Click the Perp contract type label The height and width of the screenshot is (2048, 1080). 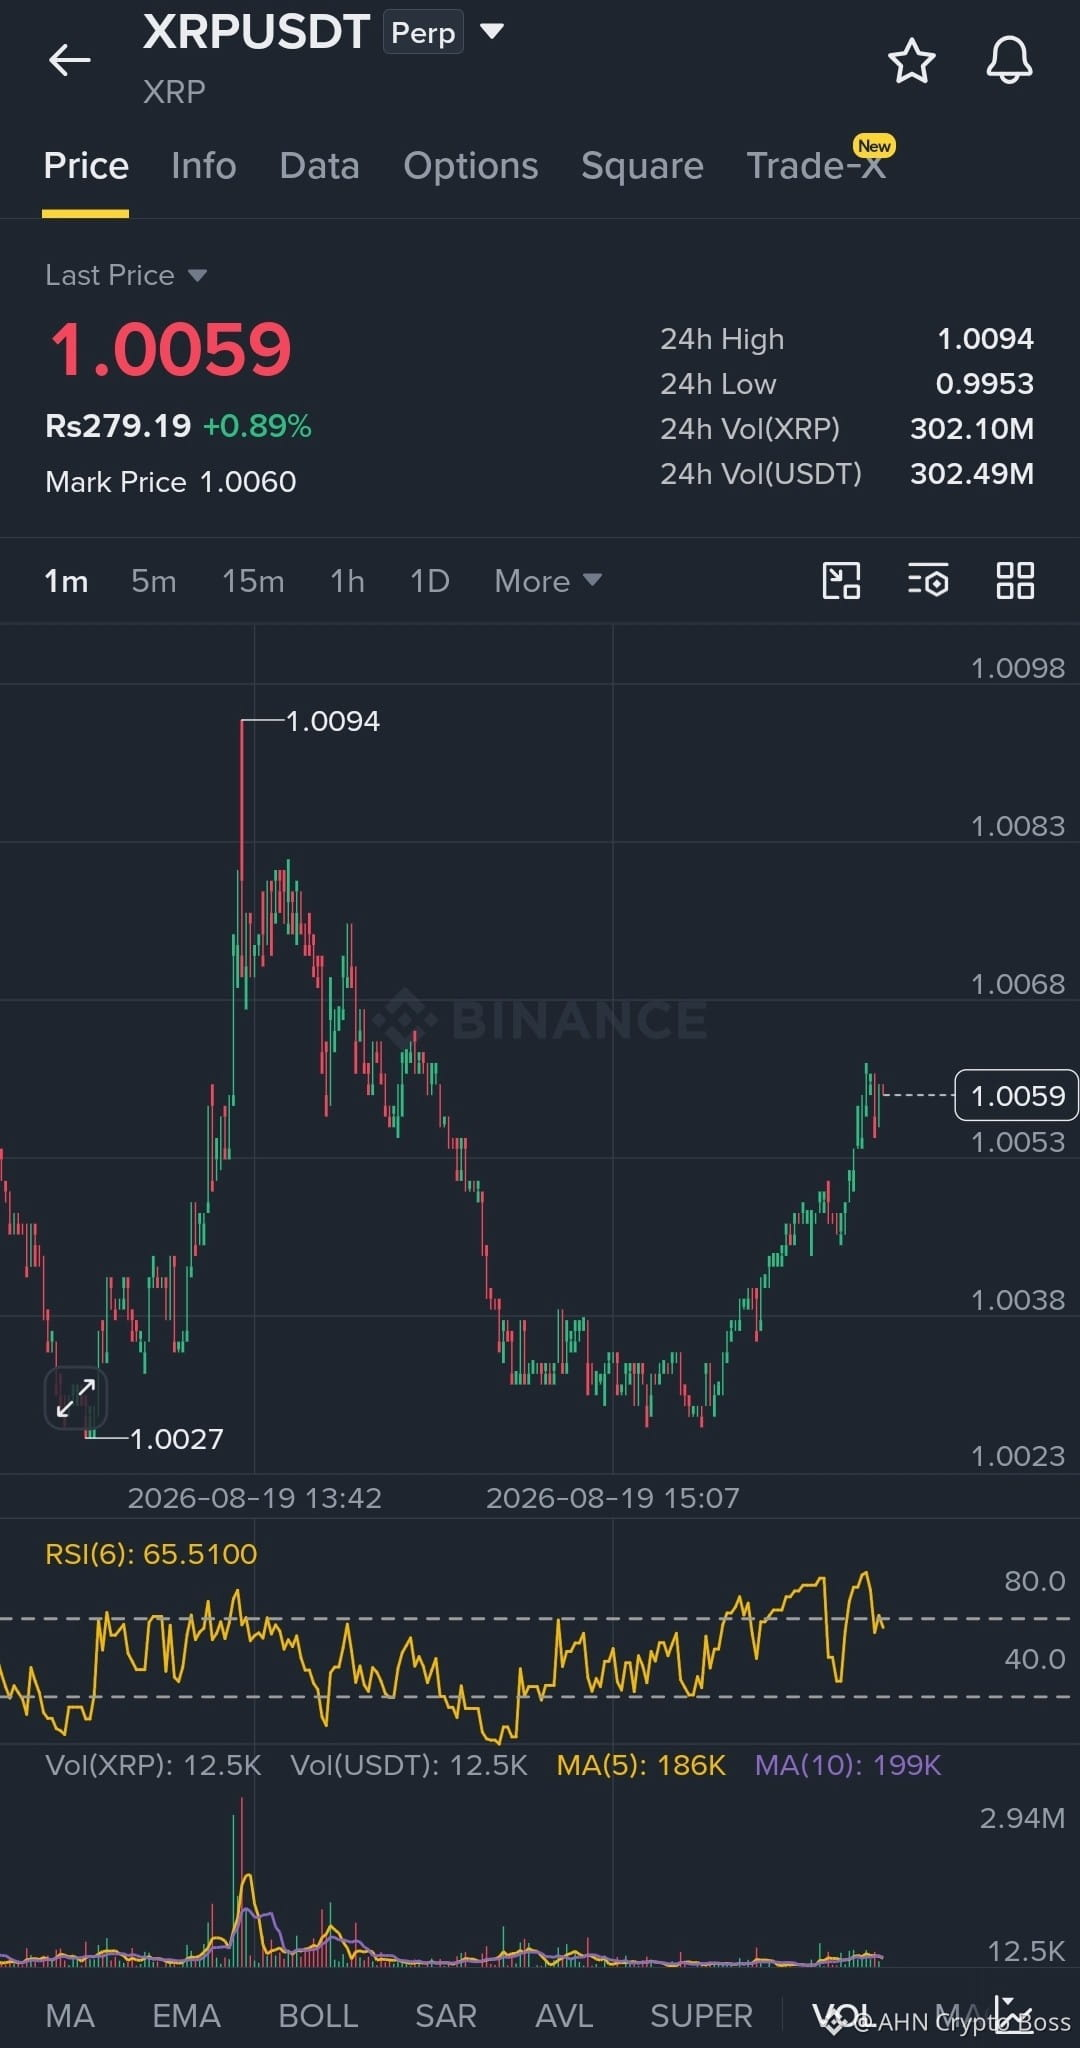[x=423, y=33]
